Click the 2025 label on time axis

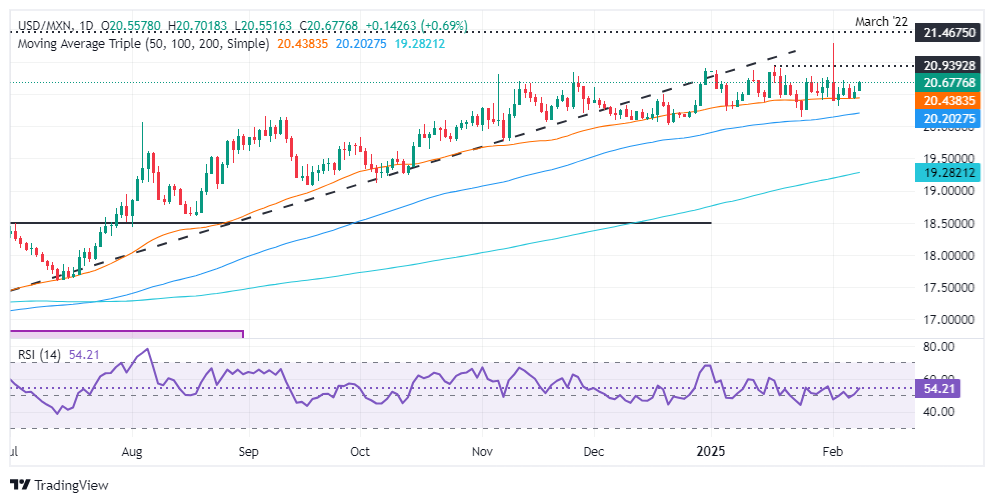coord(712,452)
